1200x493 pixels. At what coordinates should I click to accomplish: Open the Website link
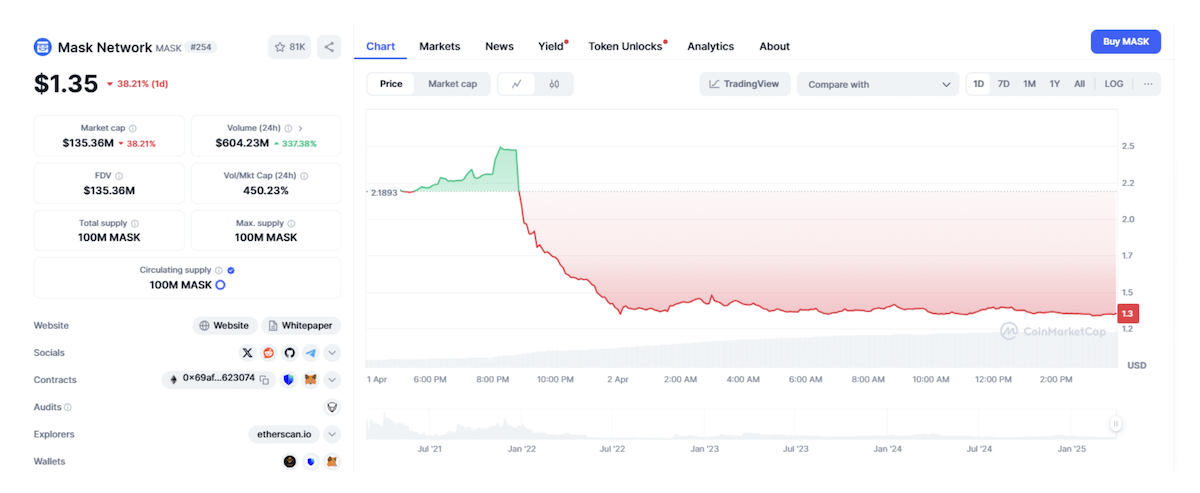tap(224, 325)
